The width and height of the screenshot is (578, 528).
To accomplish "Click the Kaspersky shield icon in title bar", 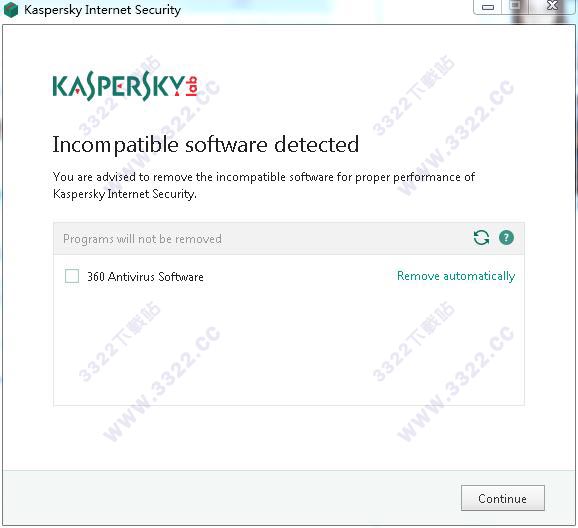I will [11, 10].
